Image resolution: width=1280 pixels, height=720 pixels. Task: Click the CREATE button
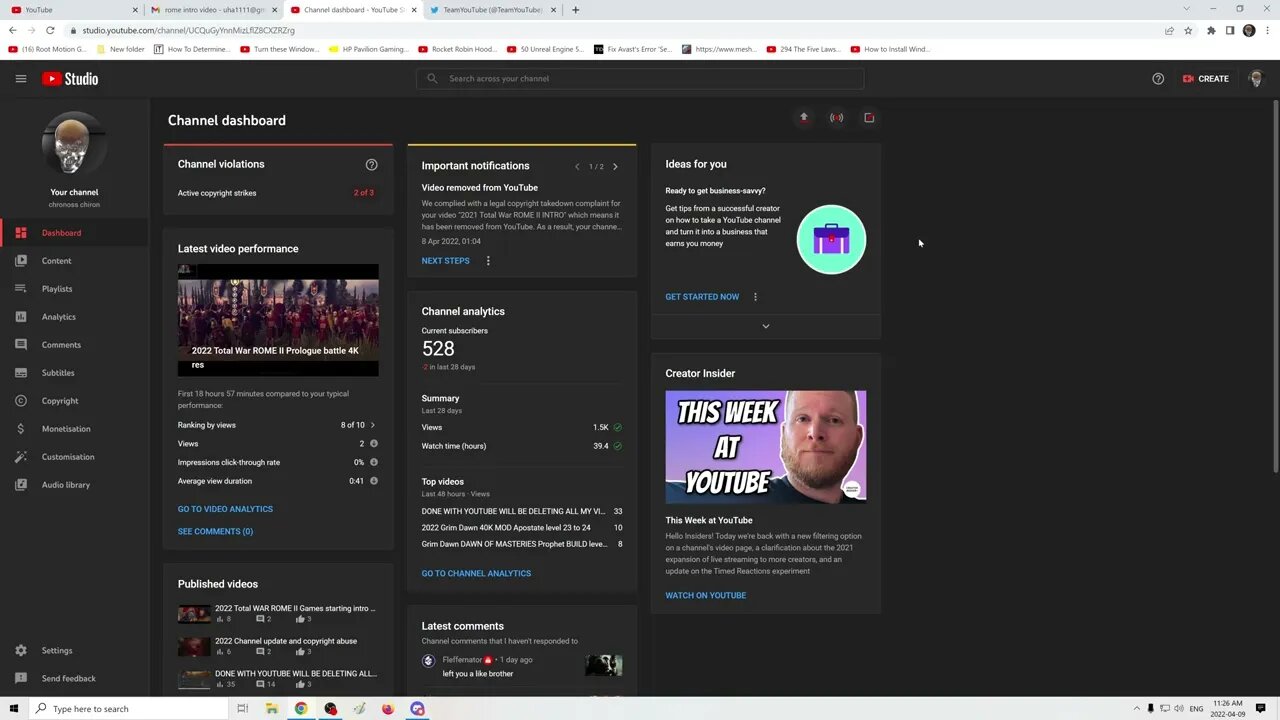(x=1205, y=79)
